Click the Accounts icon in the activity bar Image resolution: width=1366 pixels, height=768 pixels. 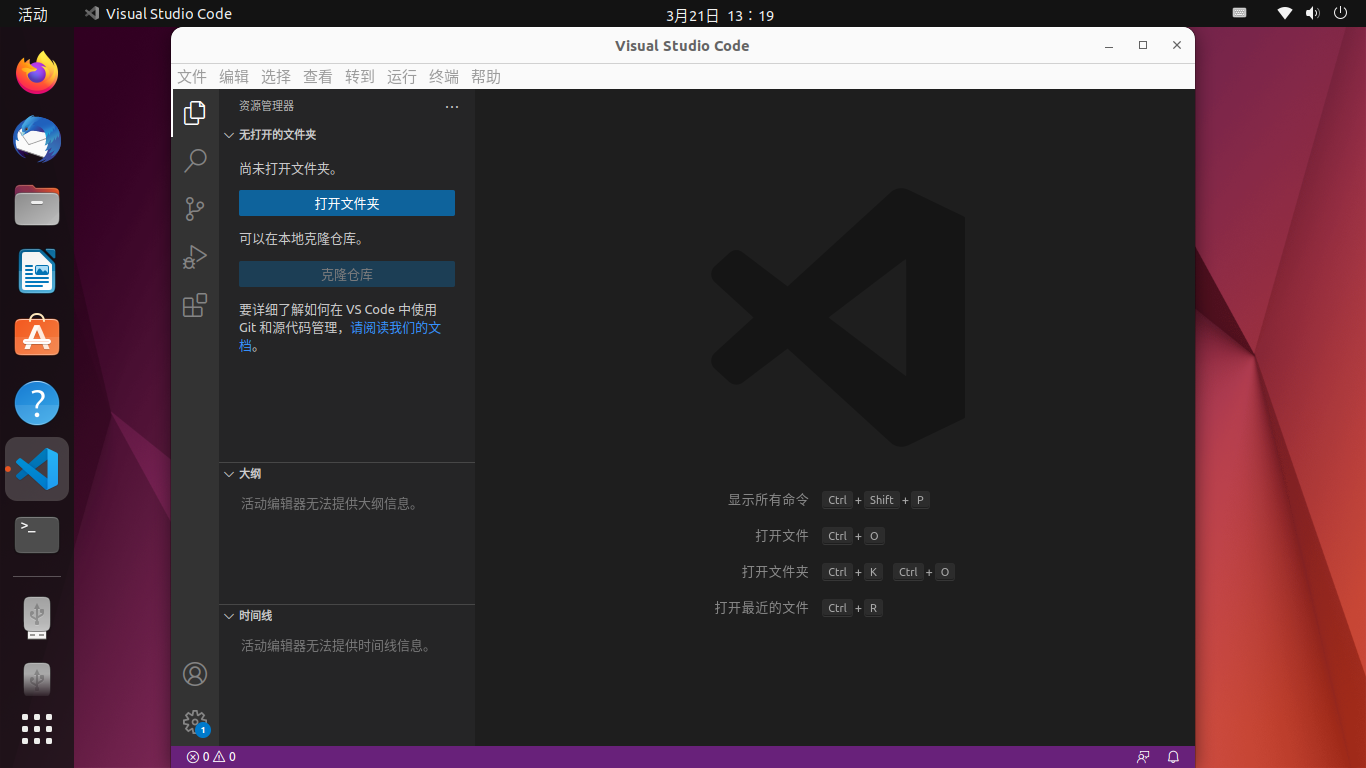[x=195, y=674]
